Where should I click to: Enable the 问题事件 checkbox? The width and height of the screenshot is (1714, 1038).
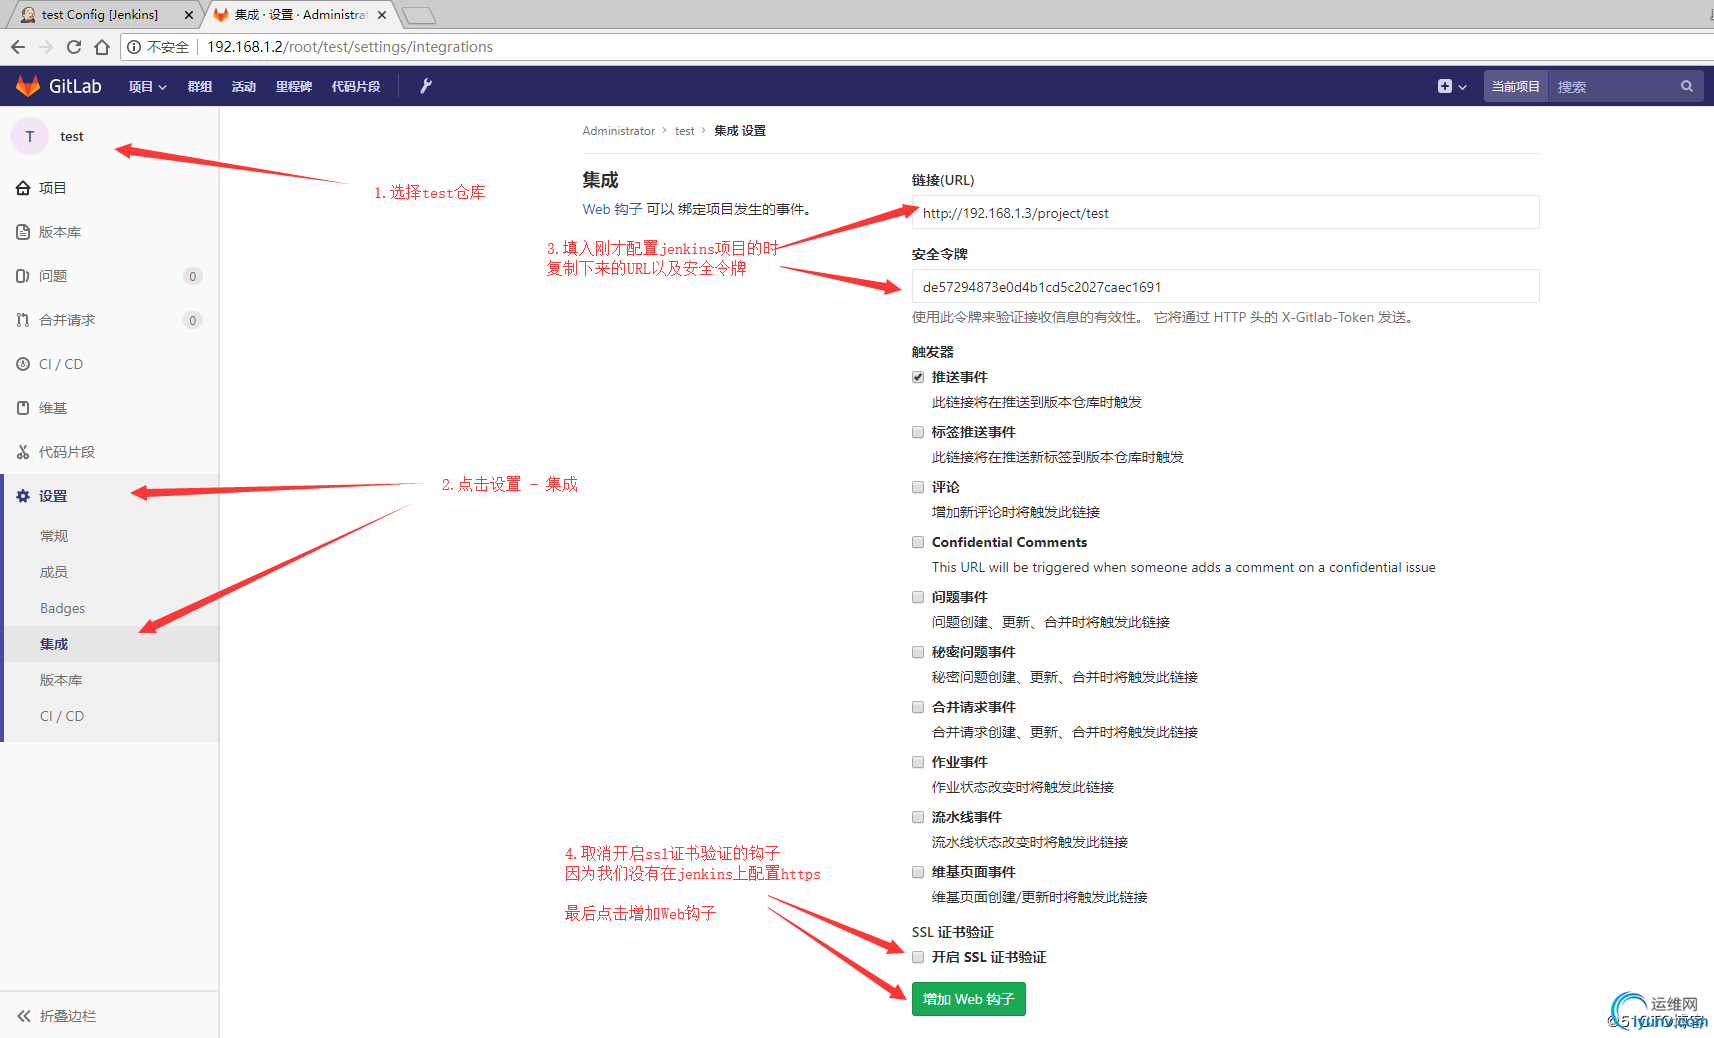pos(918,597)
